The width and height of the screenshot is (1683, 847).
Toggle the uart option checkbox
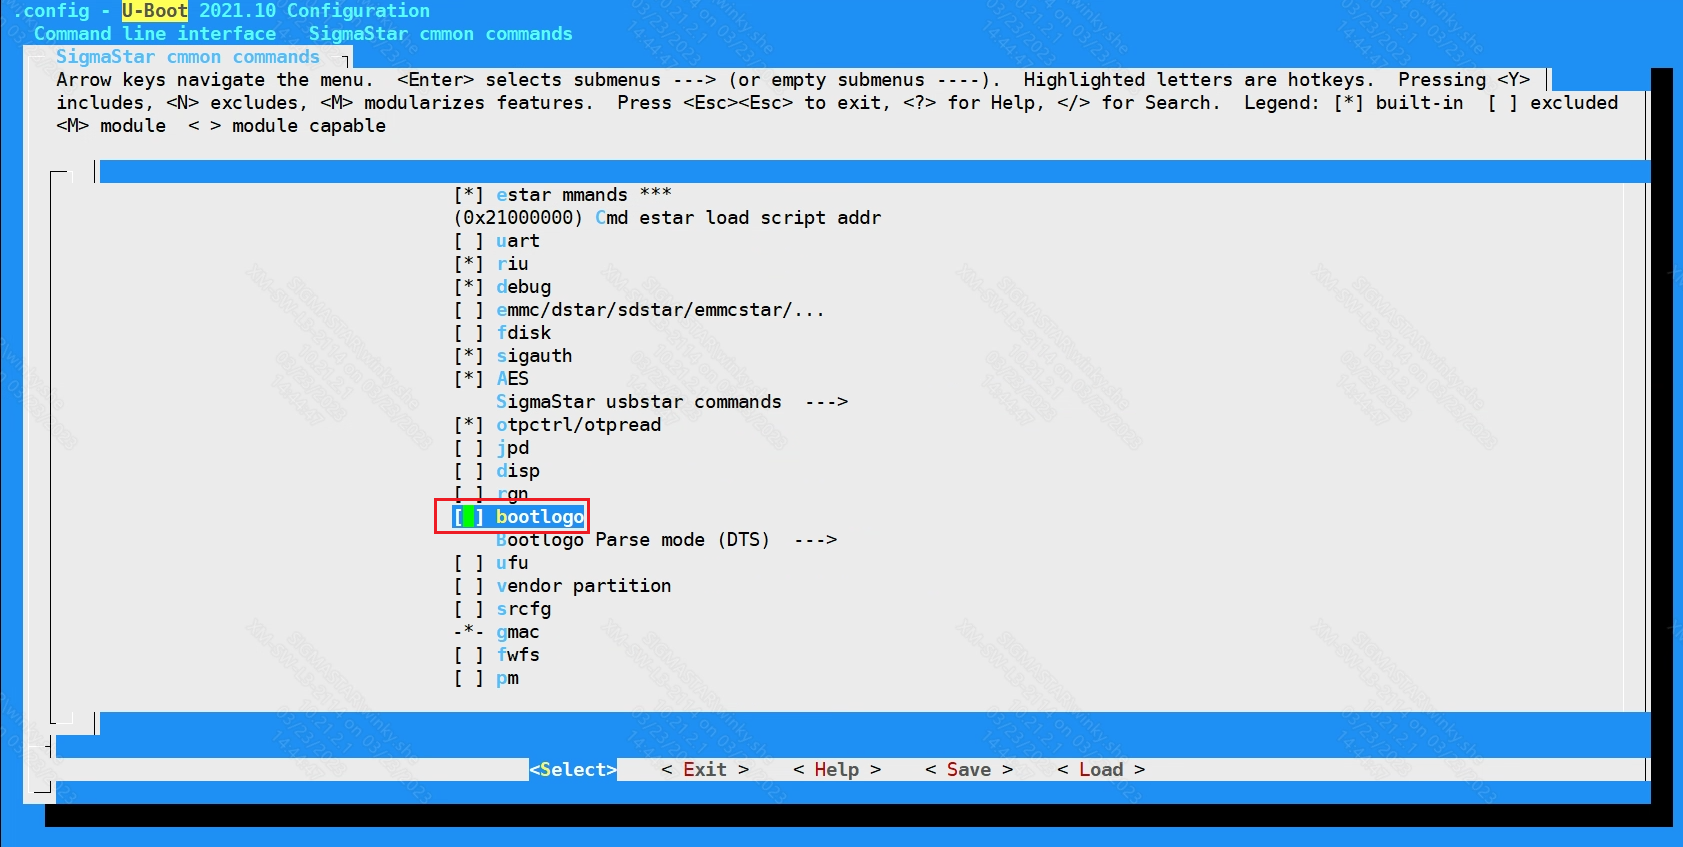click(x=468, y=241)
